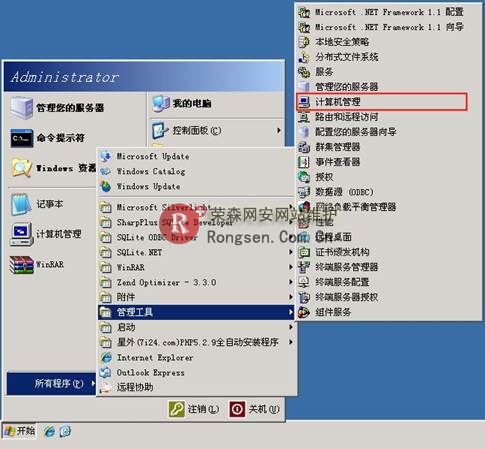Click 所有程序(P) button

click(x=51, y=384)
